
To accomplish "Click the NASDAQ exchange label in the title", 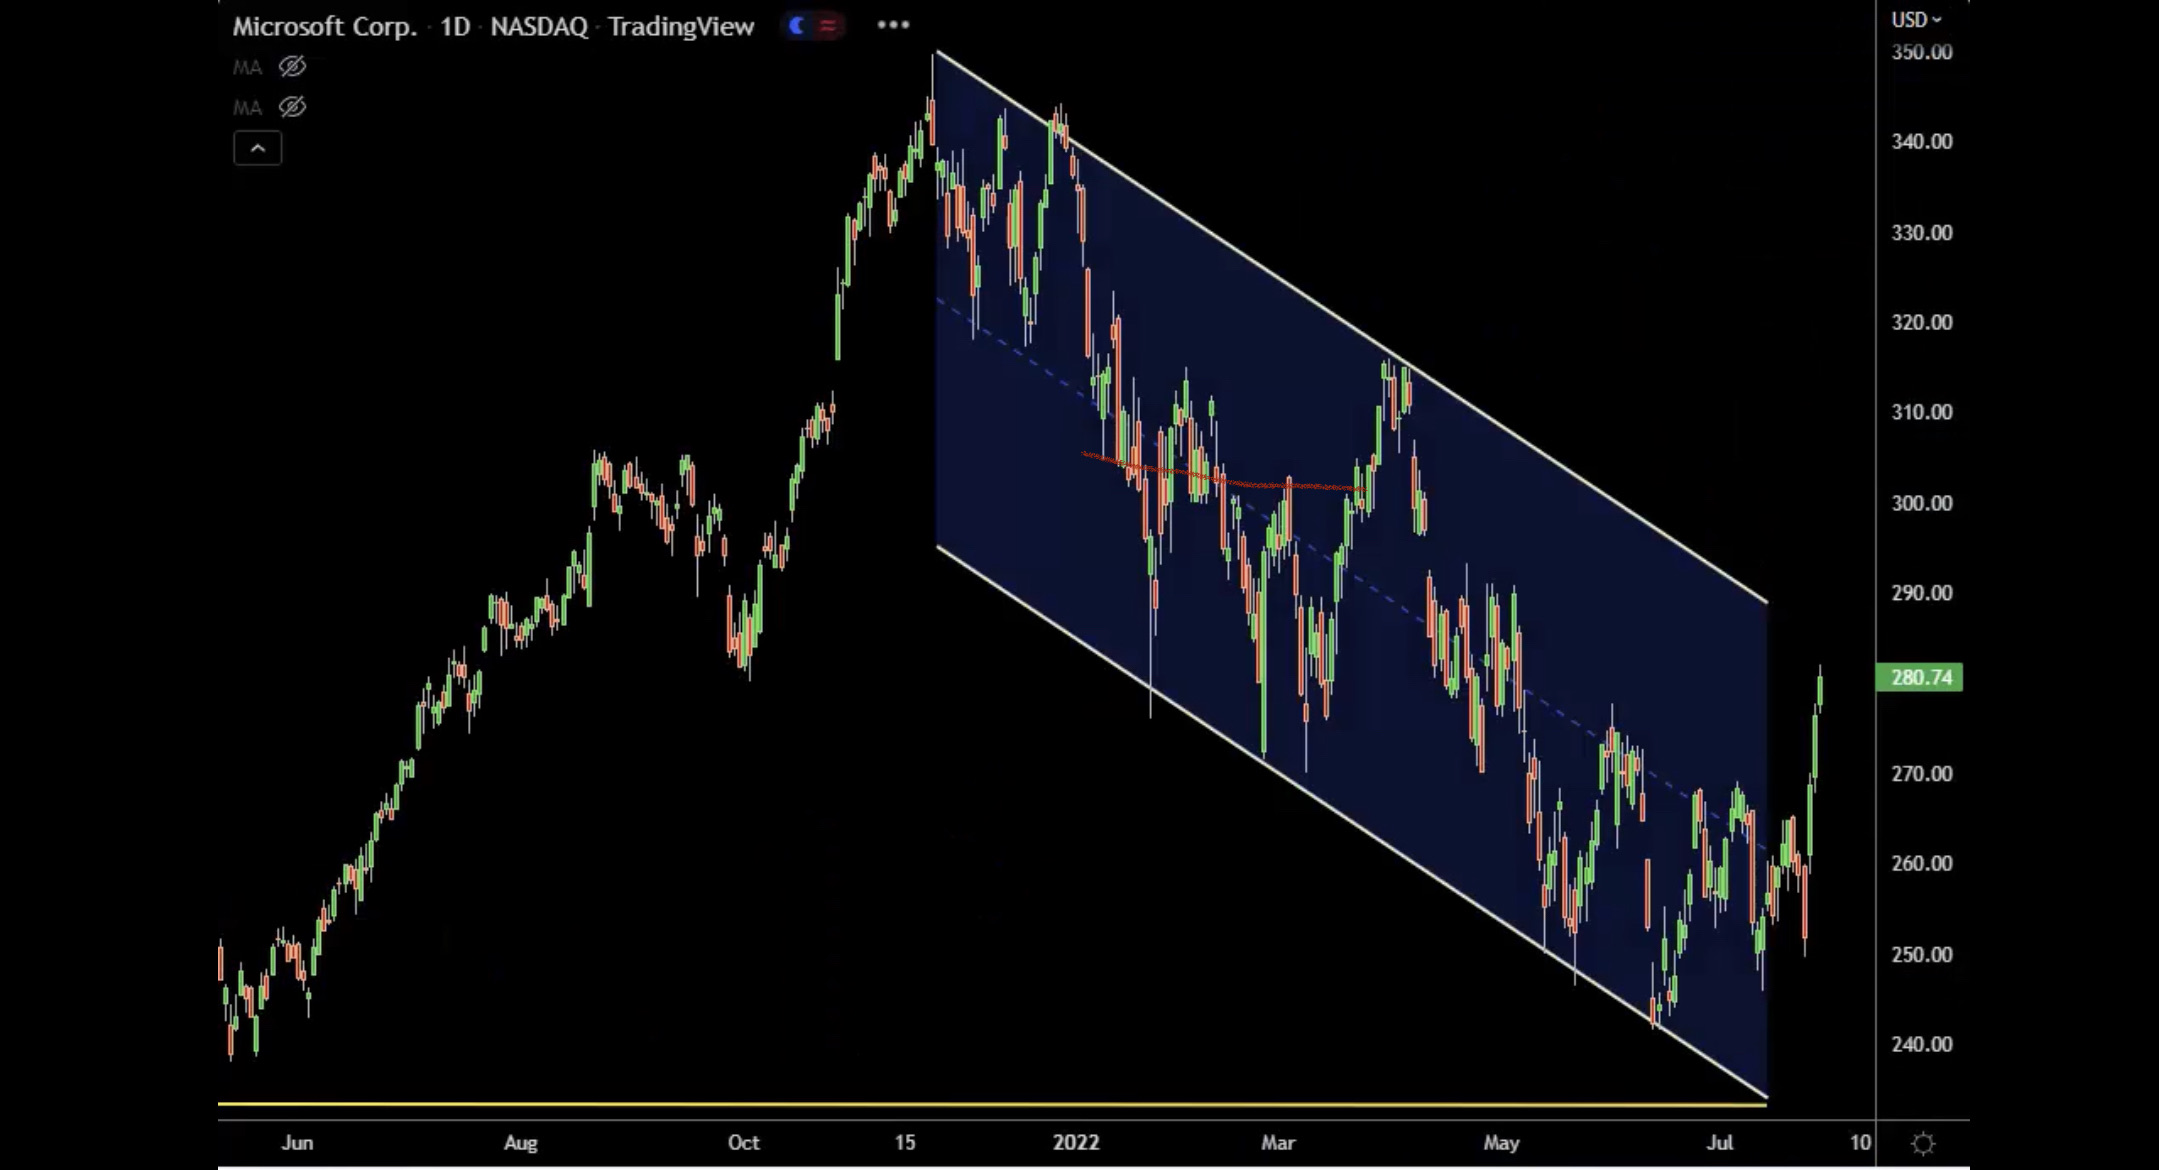I will [539, 26].
